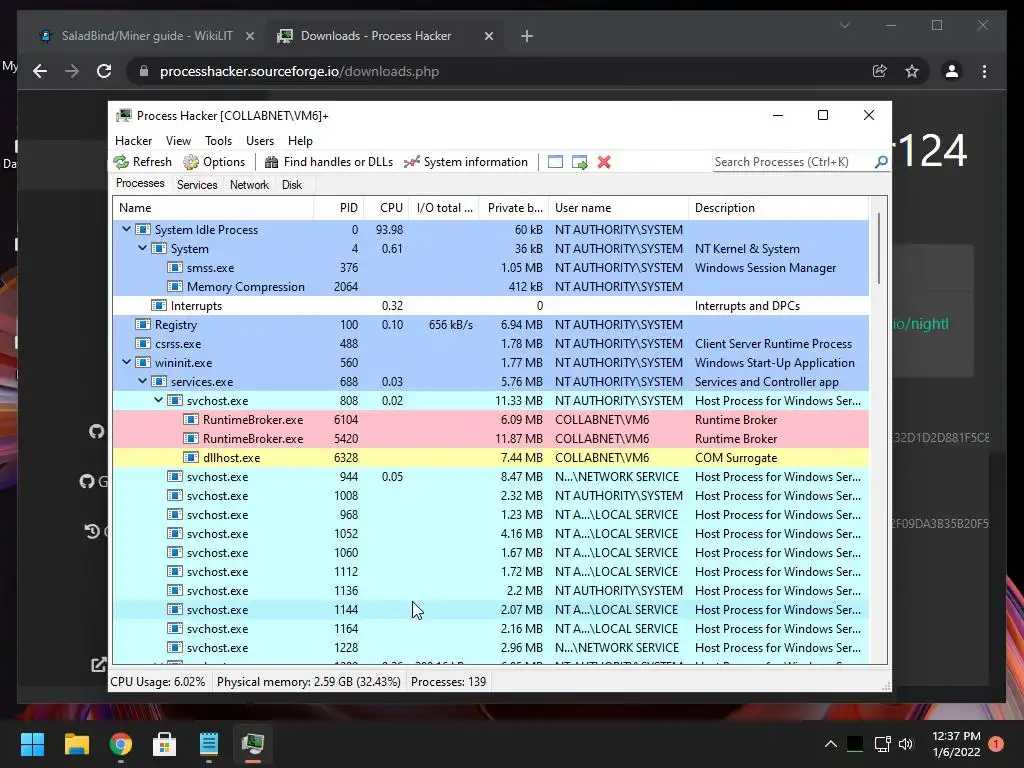
Task: Sort by I/O total column header
Action: click(444, 208)
